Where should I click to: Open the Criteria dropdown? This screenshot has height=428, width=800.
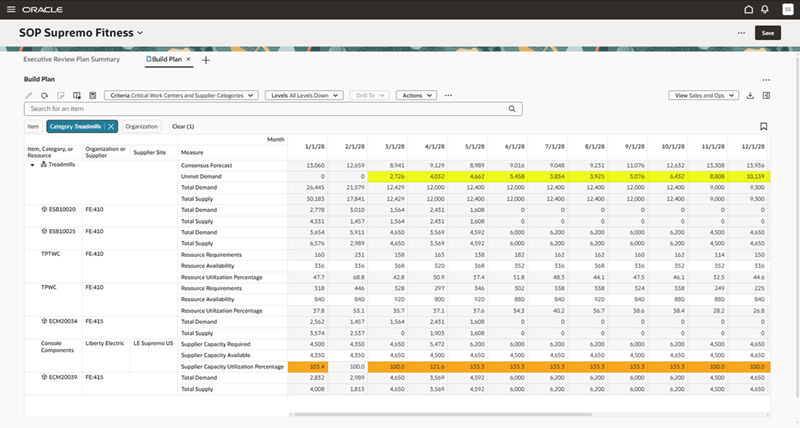click(180, 95)
